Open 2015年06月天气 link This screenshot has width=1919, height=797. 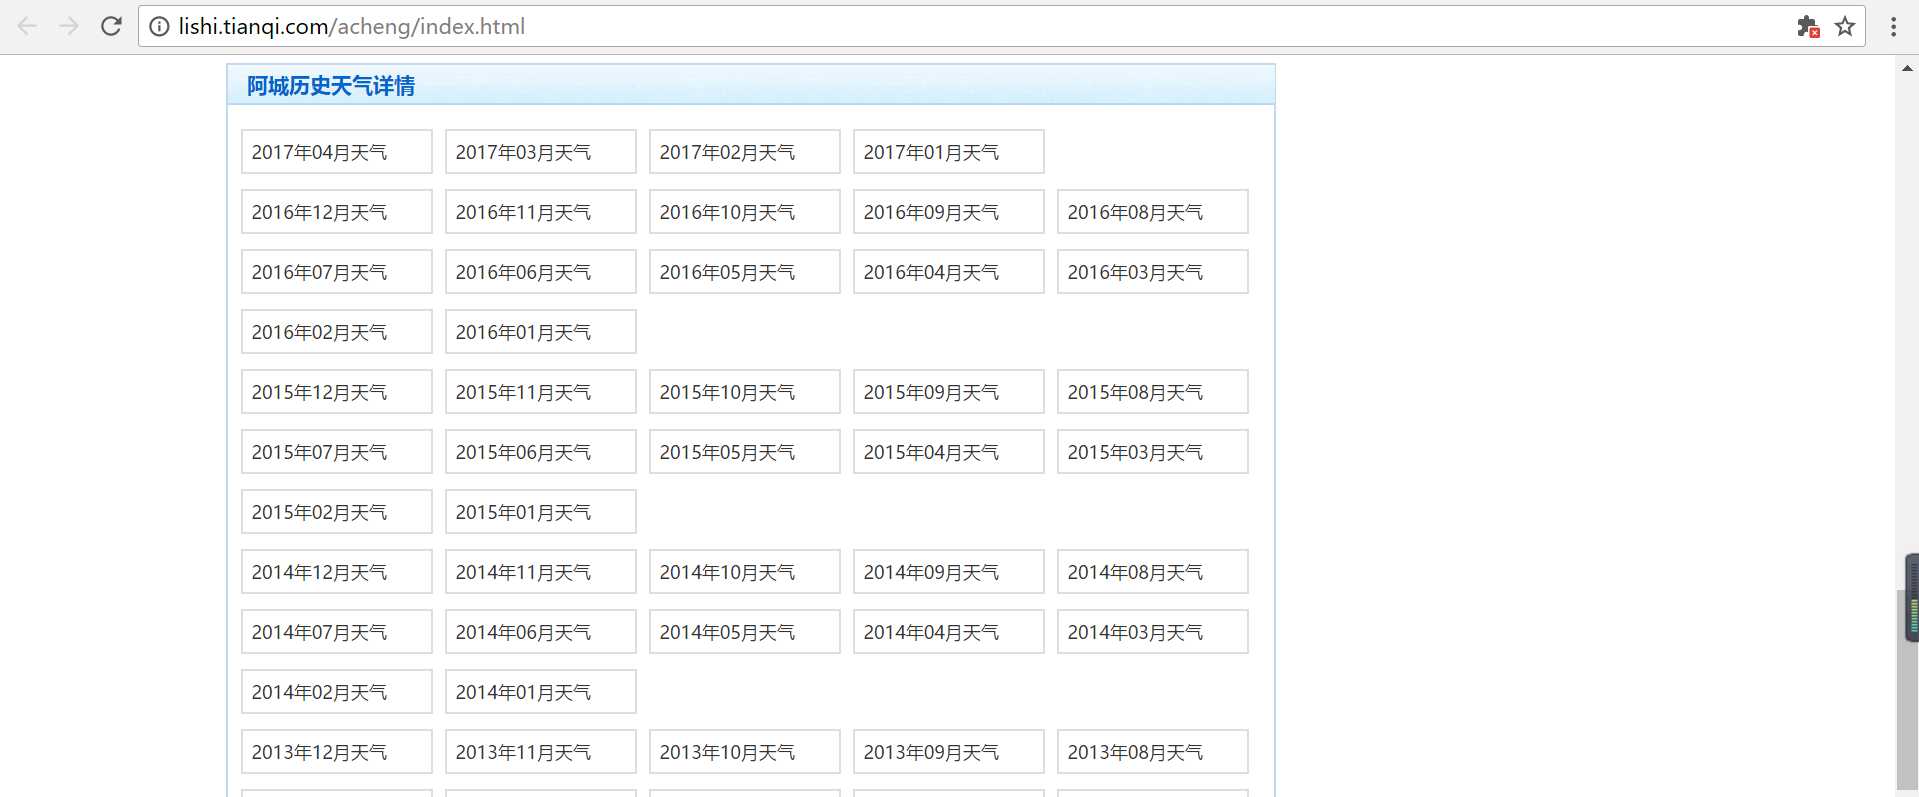pos(541,452)
